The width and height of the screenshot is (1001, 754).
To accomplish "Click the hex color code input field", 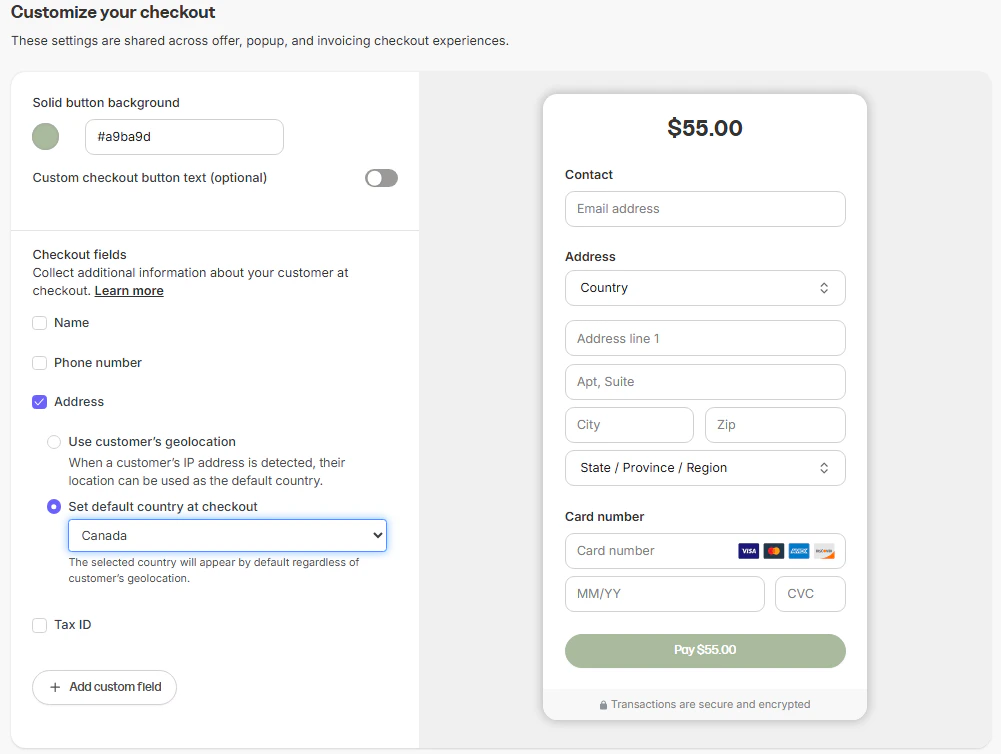I will 184,137.
